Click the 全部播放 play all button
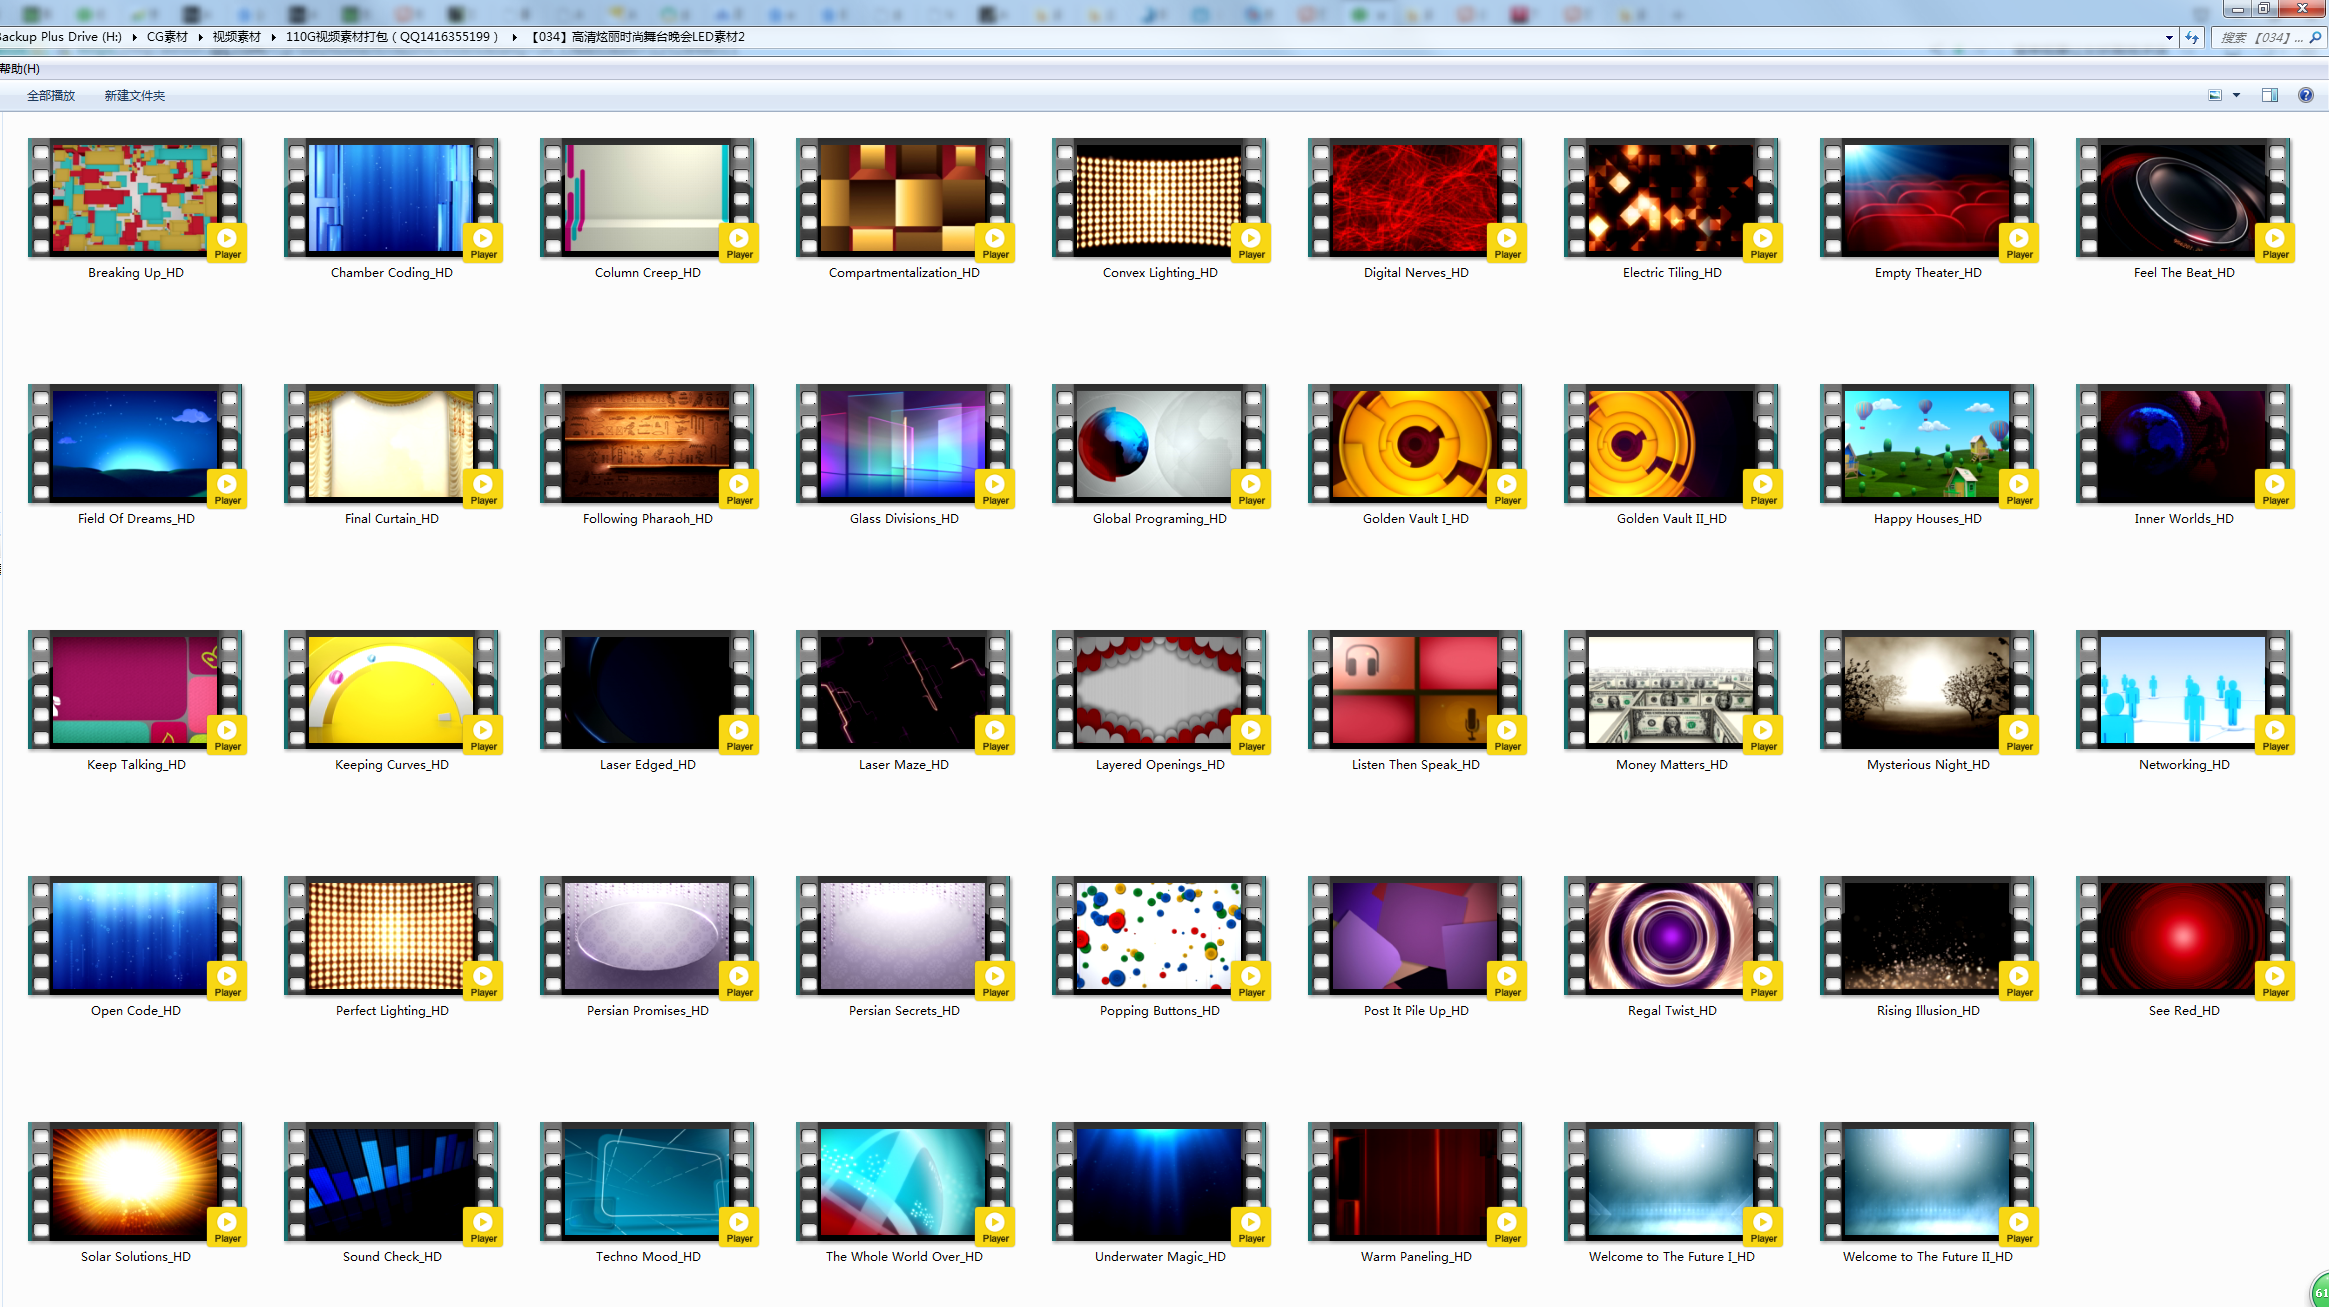The image size is (2329, 1307). (x=51, y=96)
